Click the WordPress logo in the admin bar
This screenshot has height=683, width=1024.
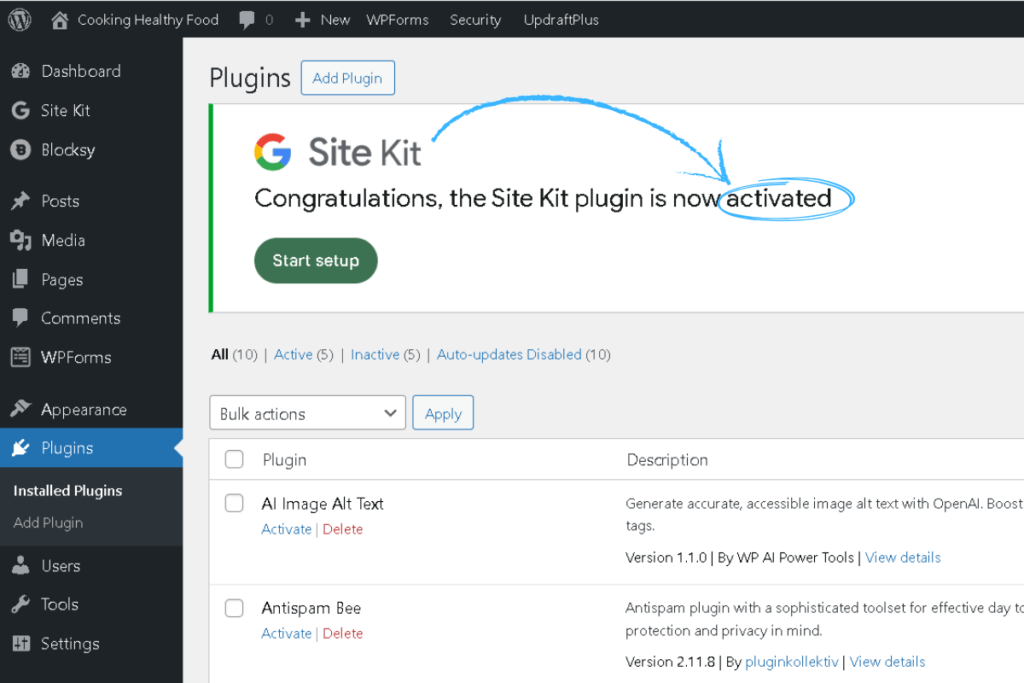pos(18,19)
